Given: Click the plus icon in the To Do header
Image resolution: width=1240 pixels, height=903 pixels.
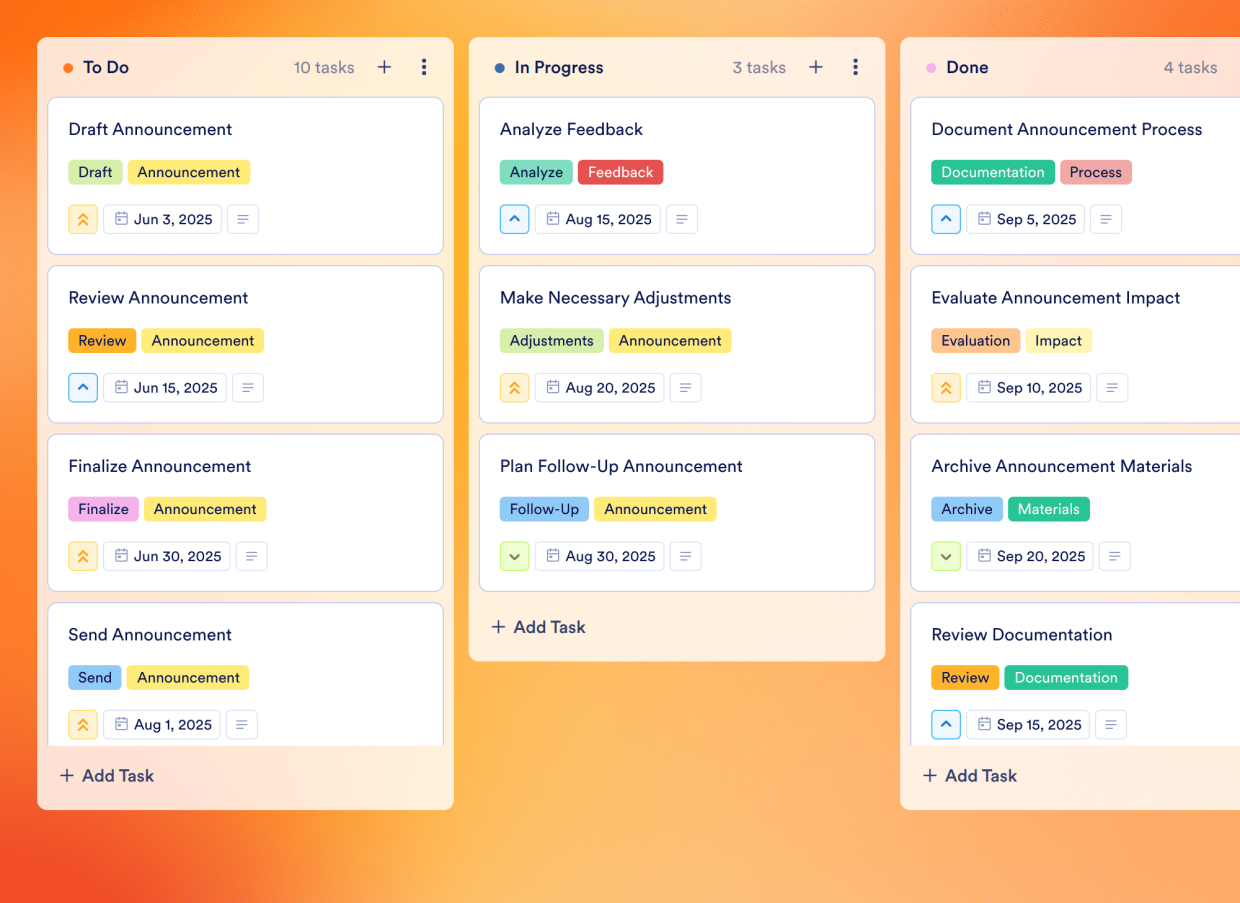Looking at the screenshot, I should coord(384,67).
